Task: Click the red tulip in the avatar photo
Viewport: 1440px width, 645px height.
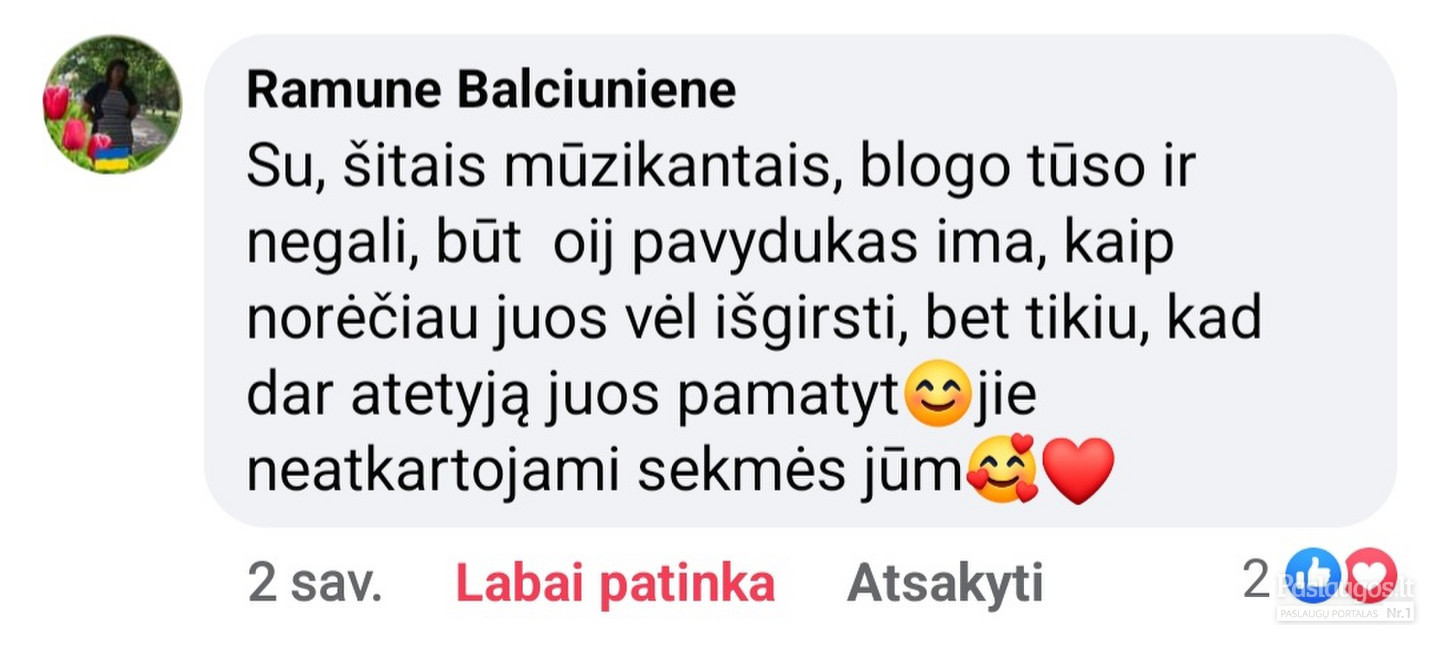Action: click(x=56, y=102)
